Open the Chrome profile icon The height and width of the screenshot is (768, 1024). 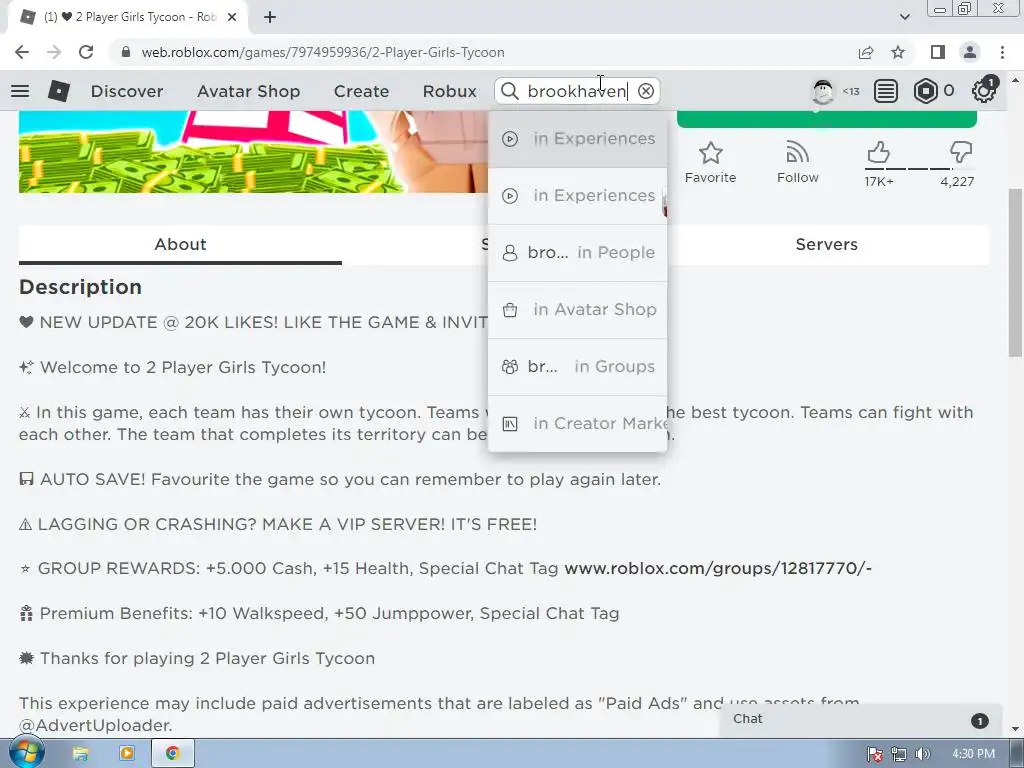[x=970, y=52]
